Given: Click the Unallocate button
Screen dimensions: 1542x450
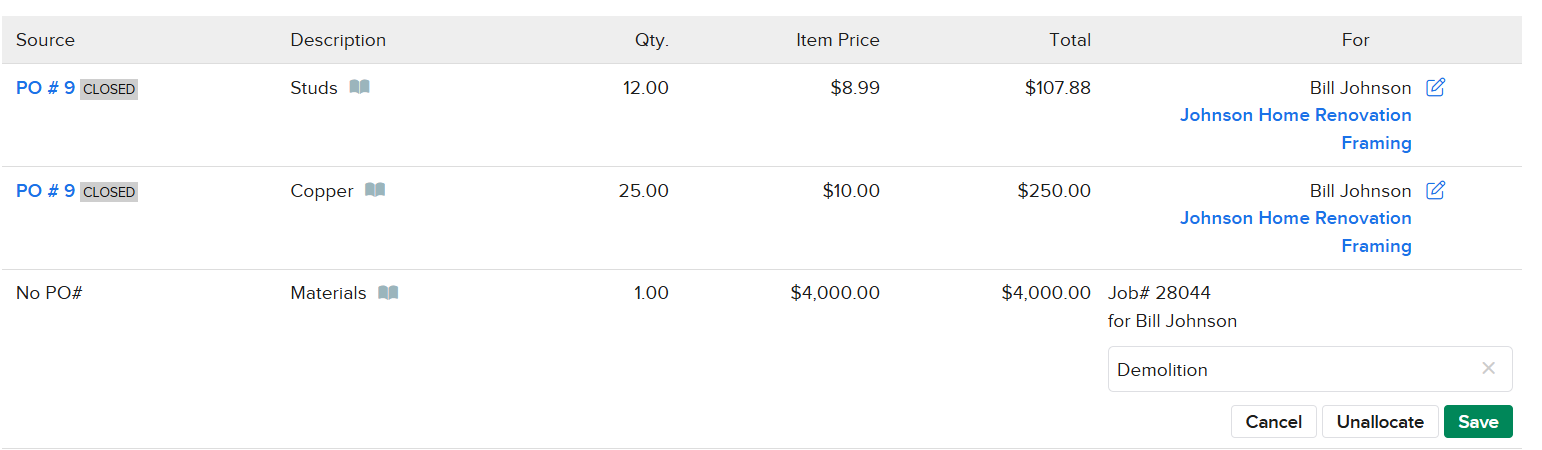Looking at the screenshot, I should [1380, 422].
